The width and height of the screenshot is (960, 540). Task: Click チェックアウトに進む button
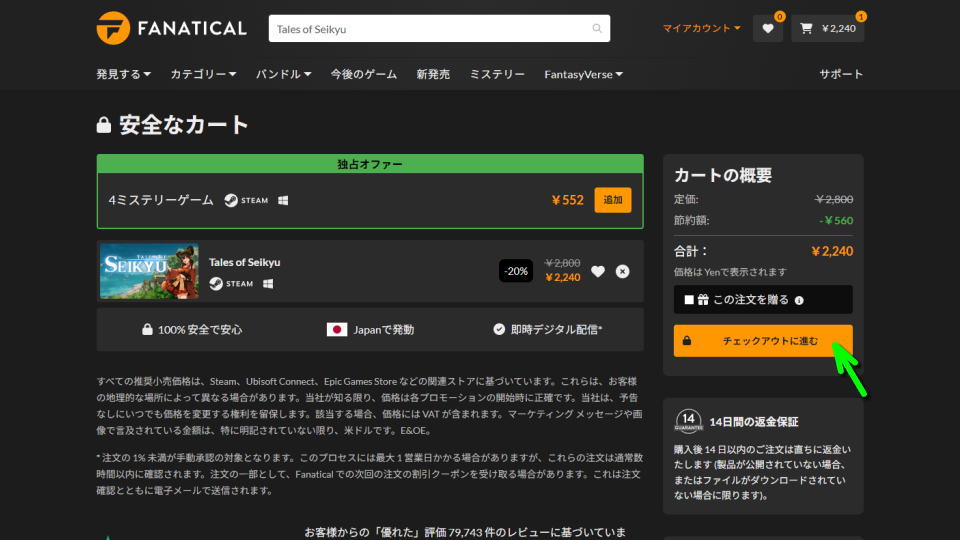(x=763, y=340)
